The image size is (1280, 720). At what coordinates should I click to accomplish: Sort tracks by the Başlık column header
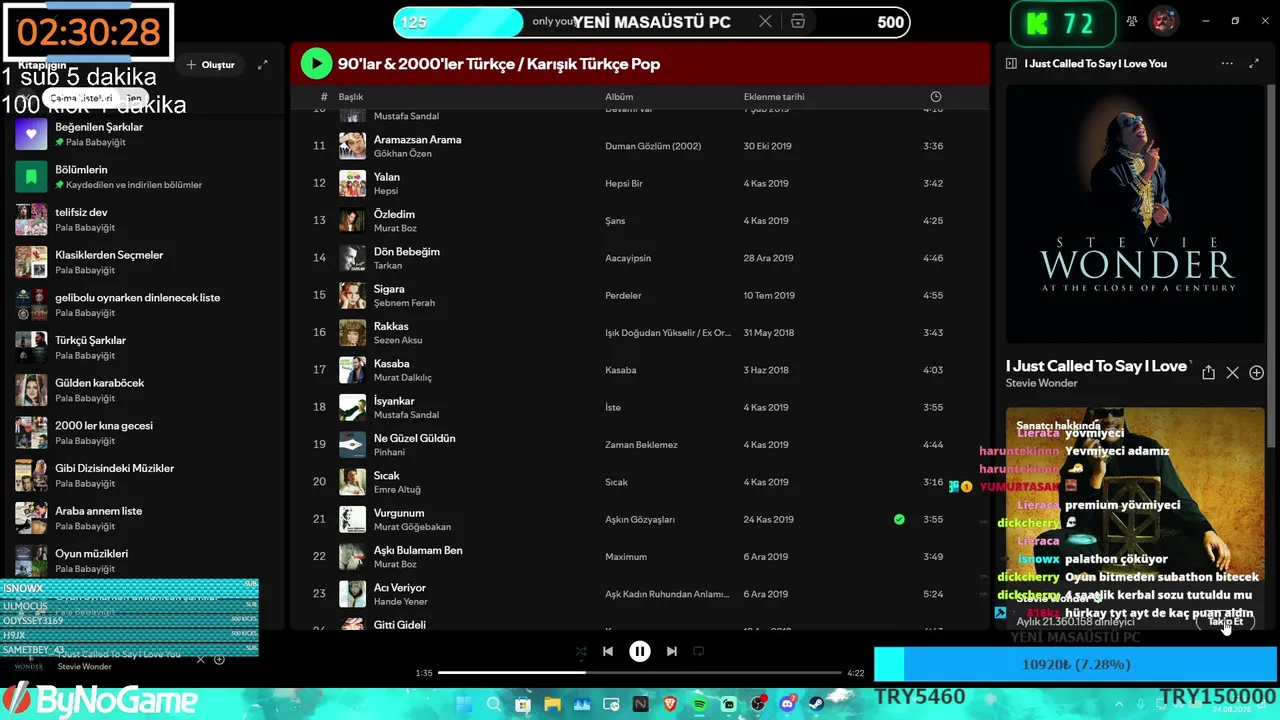351,97
